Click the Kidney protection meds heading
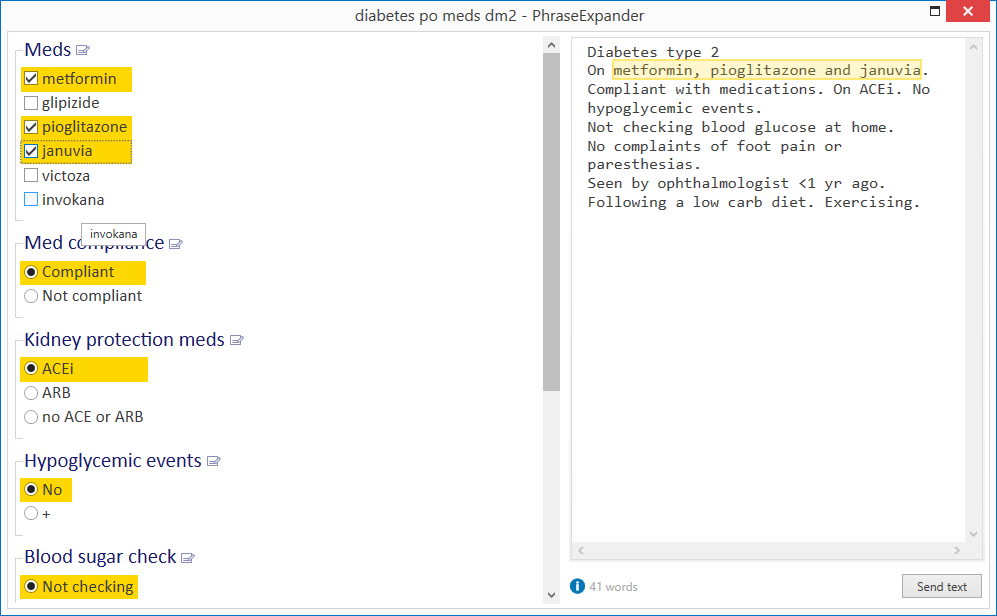 coord(124,339)
